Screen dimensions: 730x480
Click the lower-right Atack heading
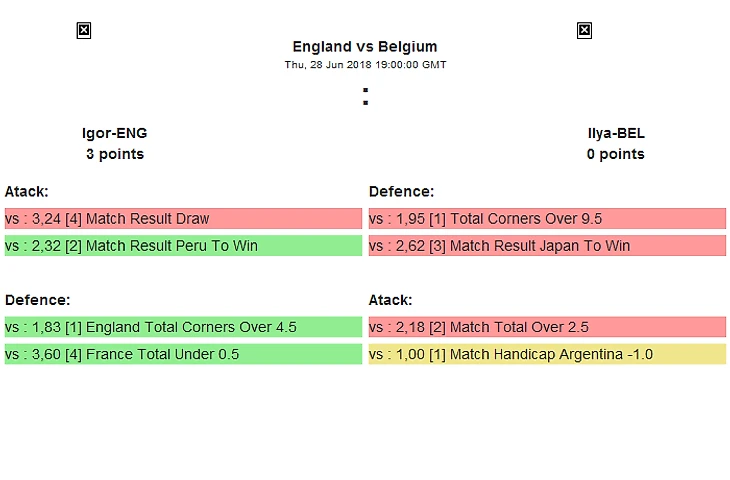tap(391, 299)
